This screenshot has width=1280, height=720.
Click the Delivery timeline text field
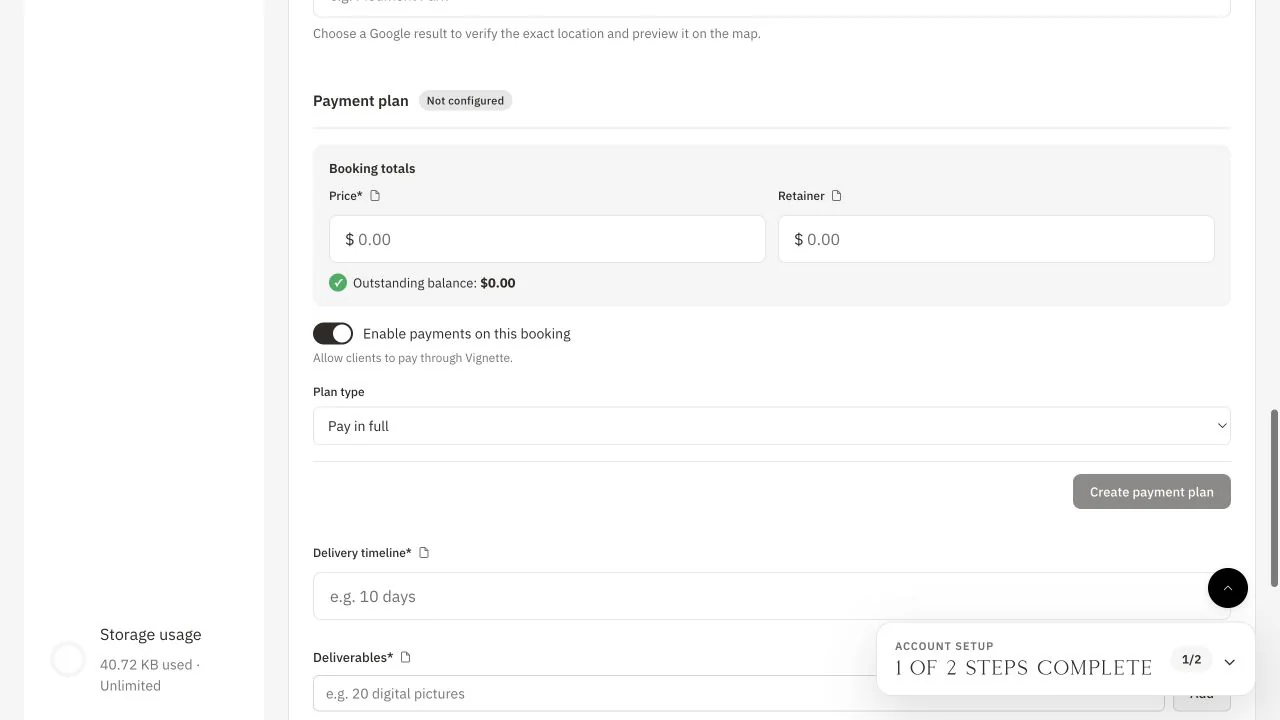click(x=772, y=596)
